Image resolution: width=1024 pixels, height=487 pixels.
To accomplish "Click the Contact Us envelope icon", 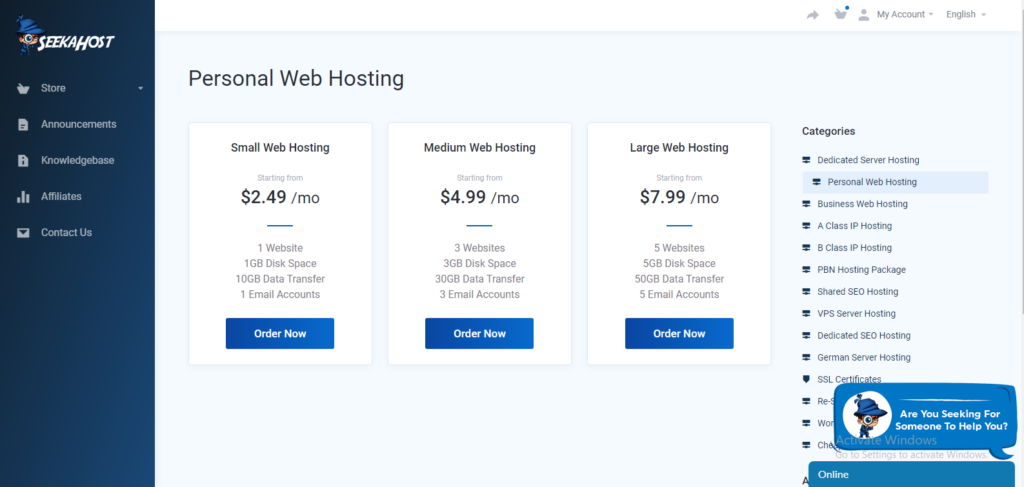I will point(24,232).
